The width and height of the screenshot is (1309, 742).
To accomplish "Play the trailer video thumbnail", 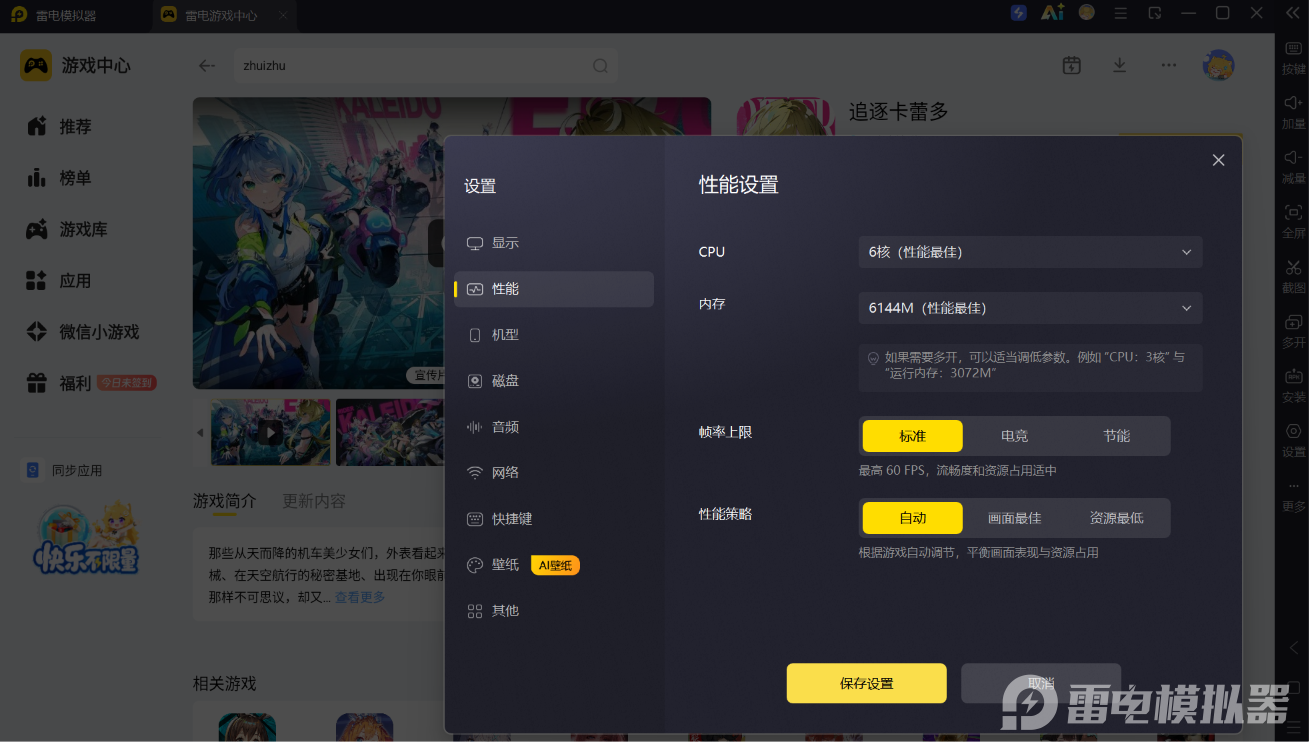I will (x=270, y=432).
